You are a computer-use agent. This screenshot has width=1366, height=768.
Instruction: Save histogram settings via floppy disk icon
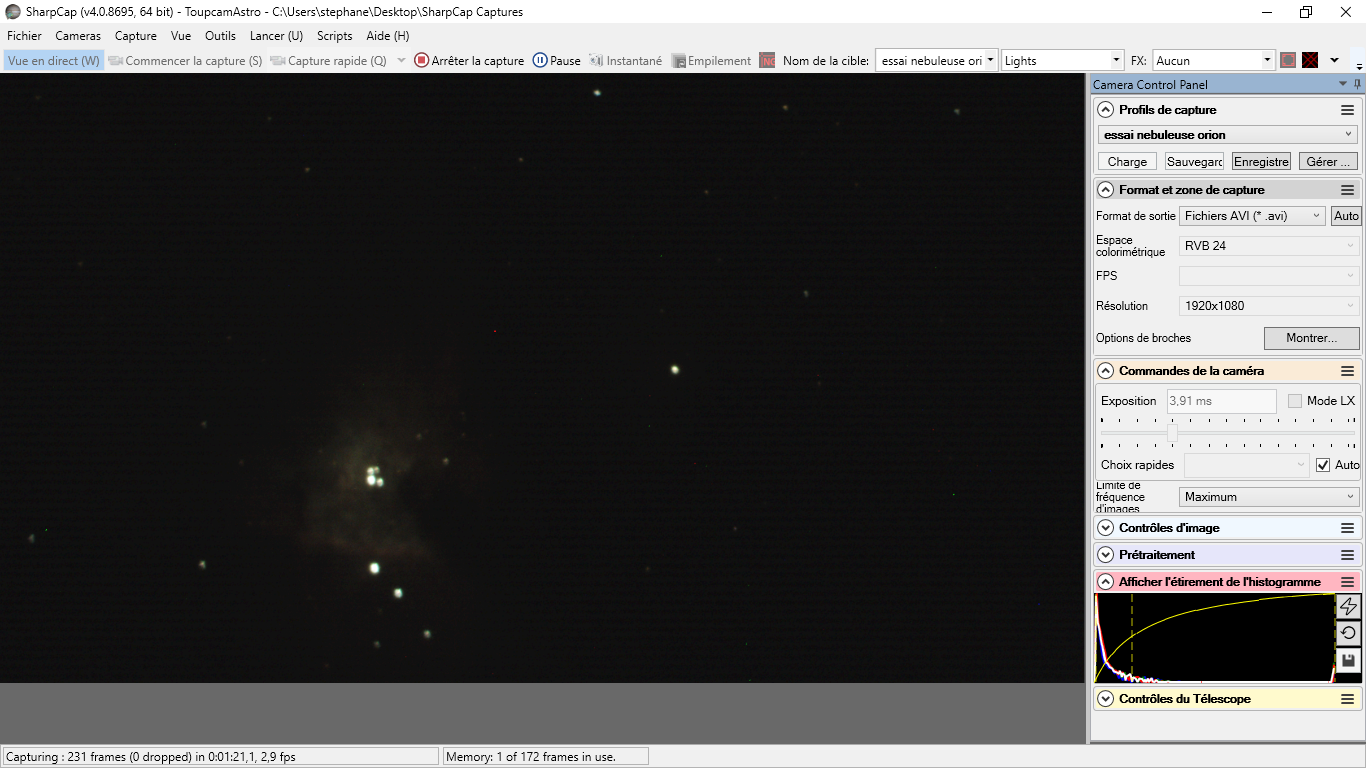pos(1347,659)
